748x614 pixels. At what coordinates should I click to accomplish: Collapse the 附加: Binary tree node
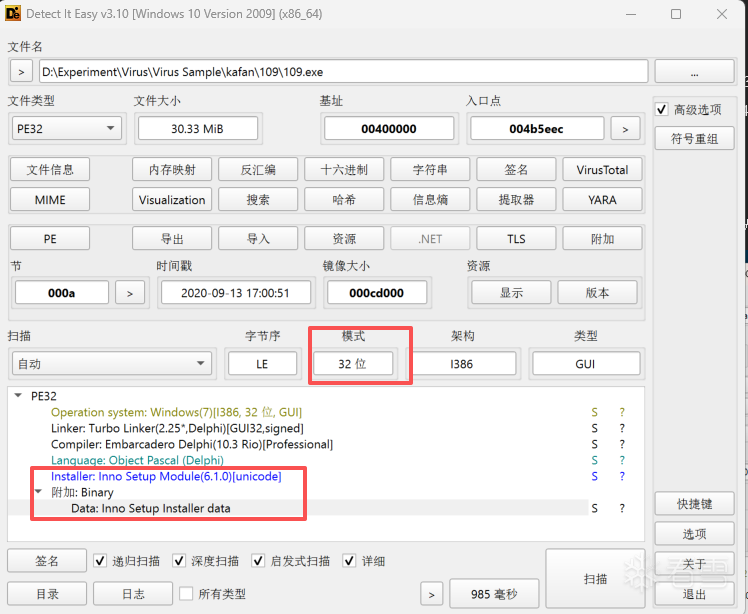(x=39, y=492)
